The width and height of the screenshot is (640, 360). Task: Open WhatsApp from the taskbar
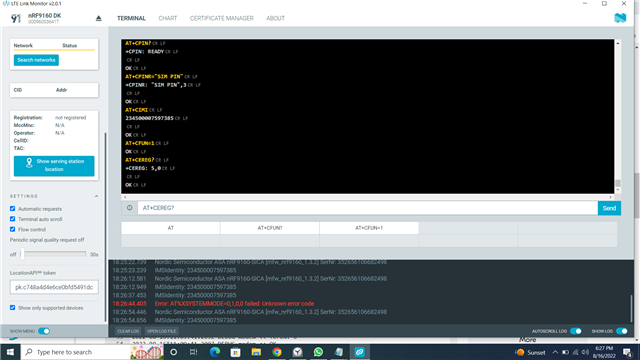[318, 352]
